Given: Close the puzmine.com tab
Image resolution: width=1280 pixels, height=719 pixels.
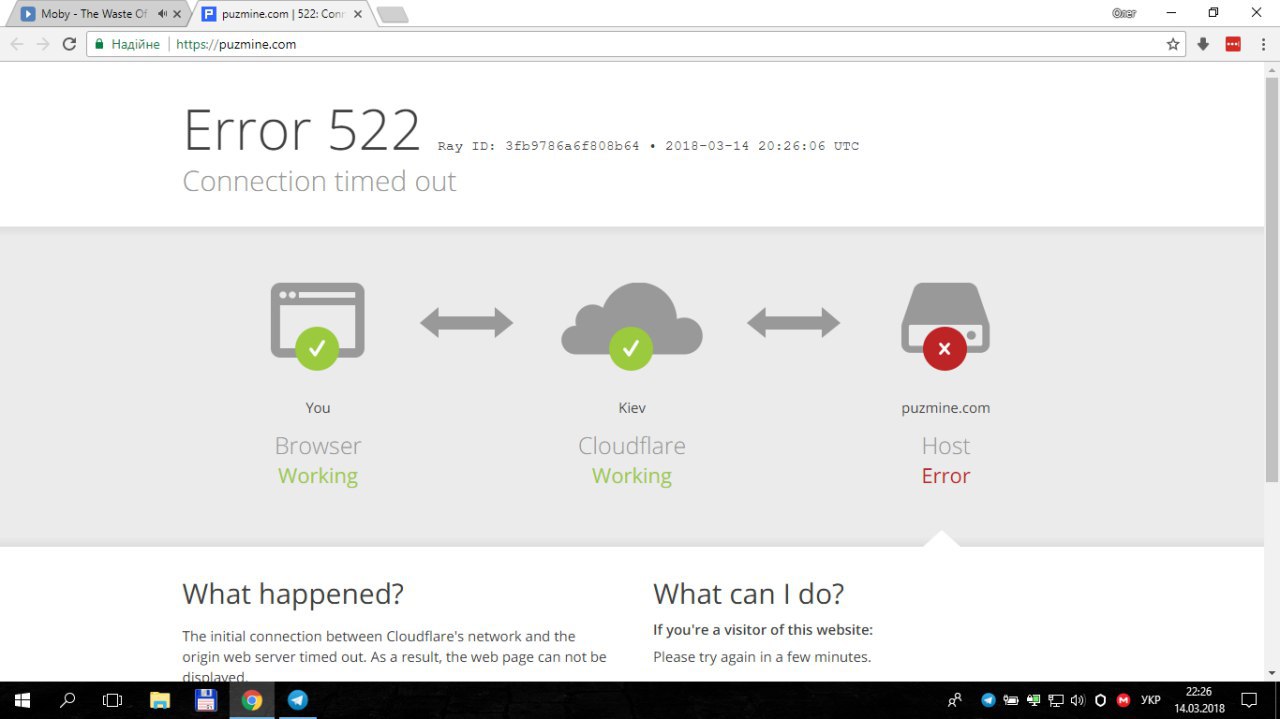Looking at the screenshot, I should (x=358, y=14).
